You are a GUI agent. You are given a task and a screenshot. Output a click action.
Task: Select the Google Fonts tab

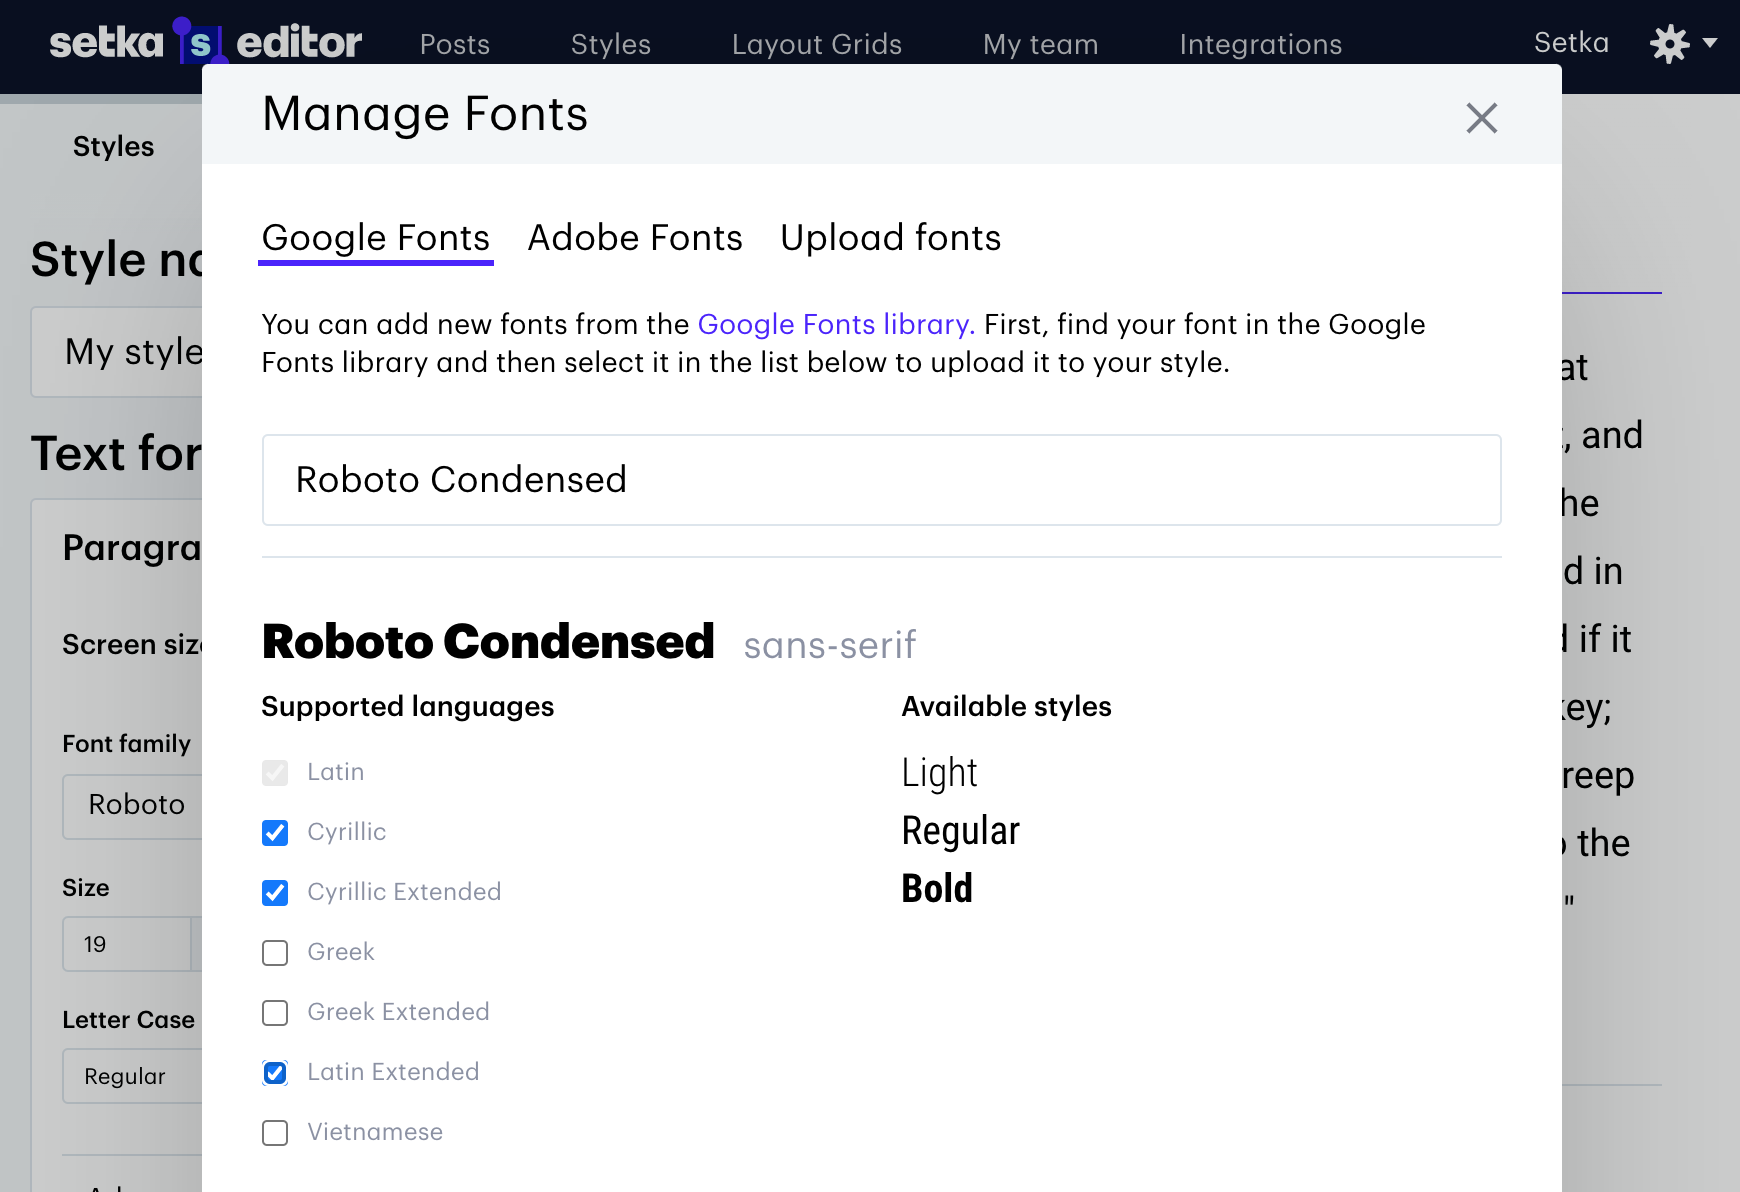pos(376,238)
